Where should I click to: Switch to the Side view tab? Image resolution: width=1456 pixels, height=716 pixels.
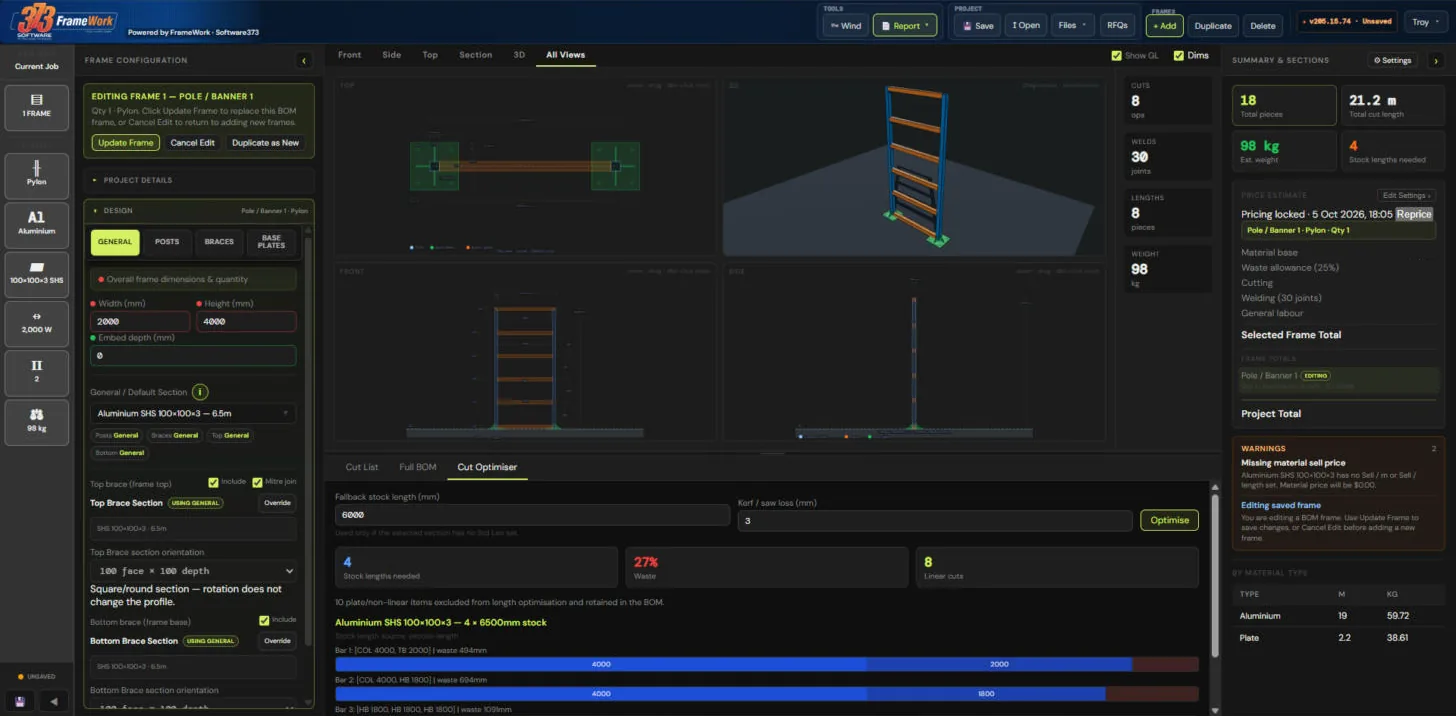(392, 55)
